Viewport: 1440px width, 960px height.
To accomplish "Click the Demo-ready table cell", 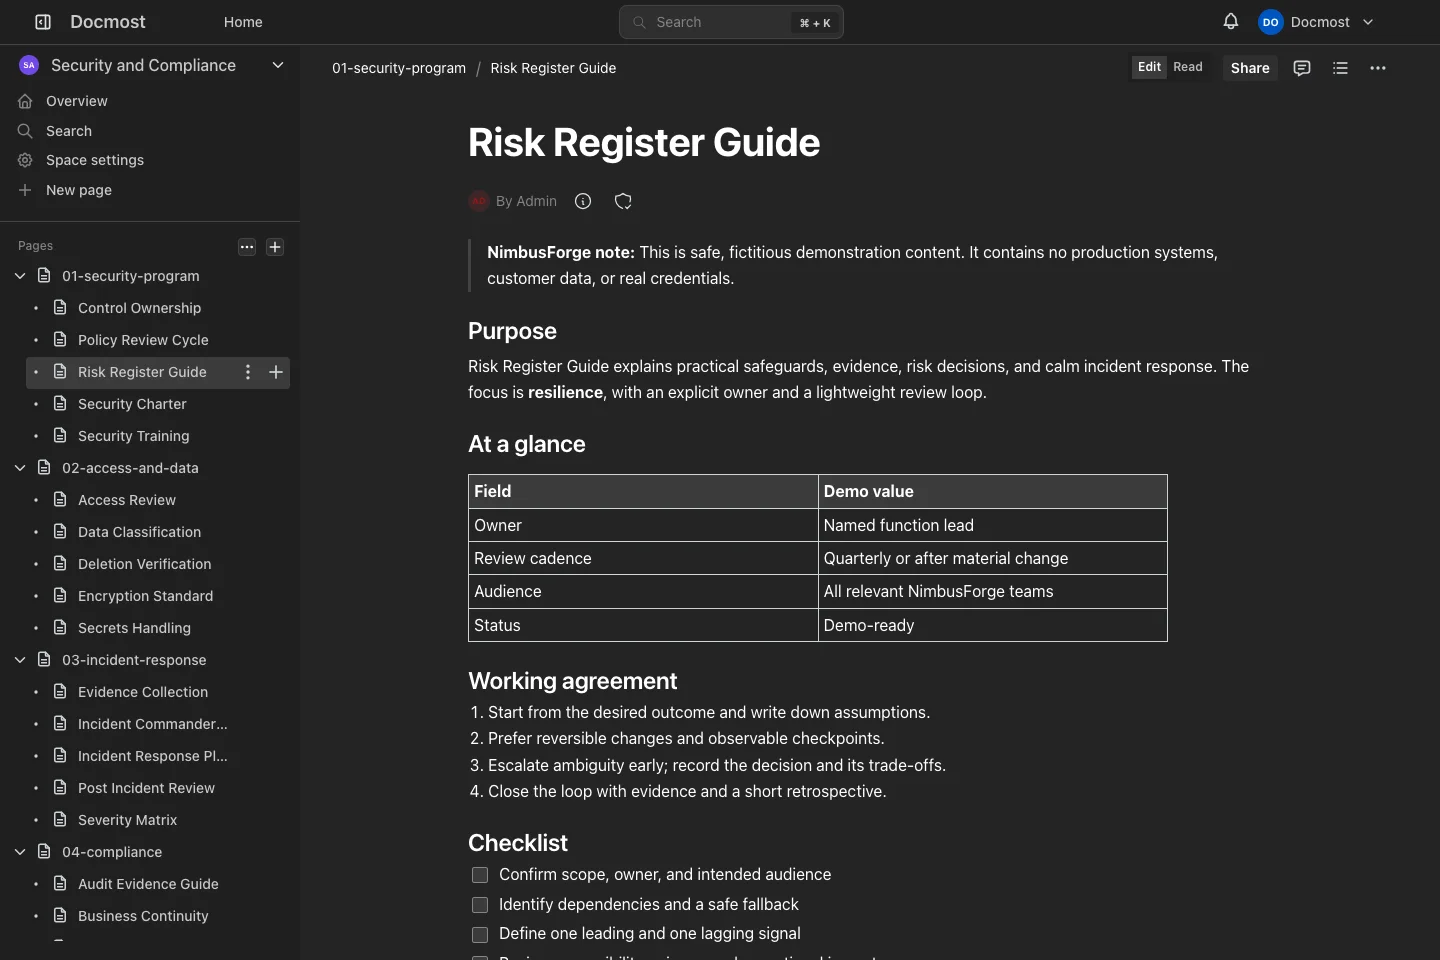I will [992, 625].
